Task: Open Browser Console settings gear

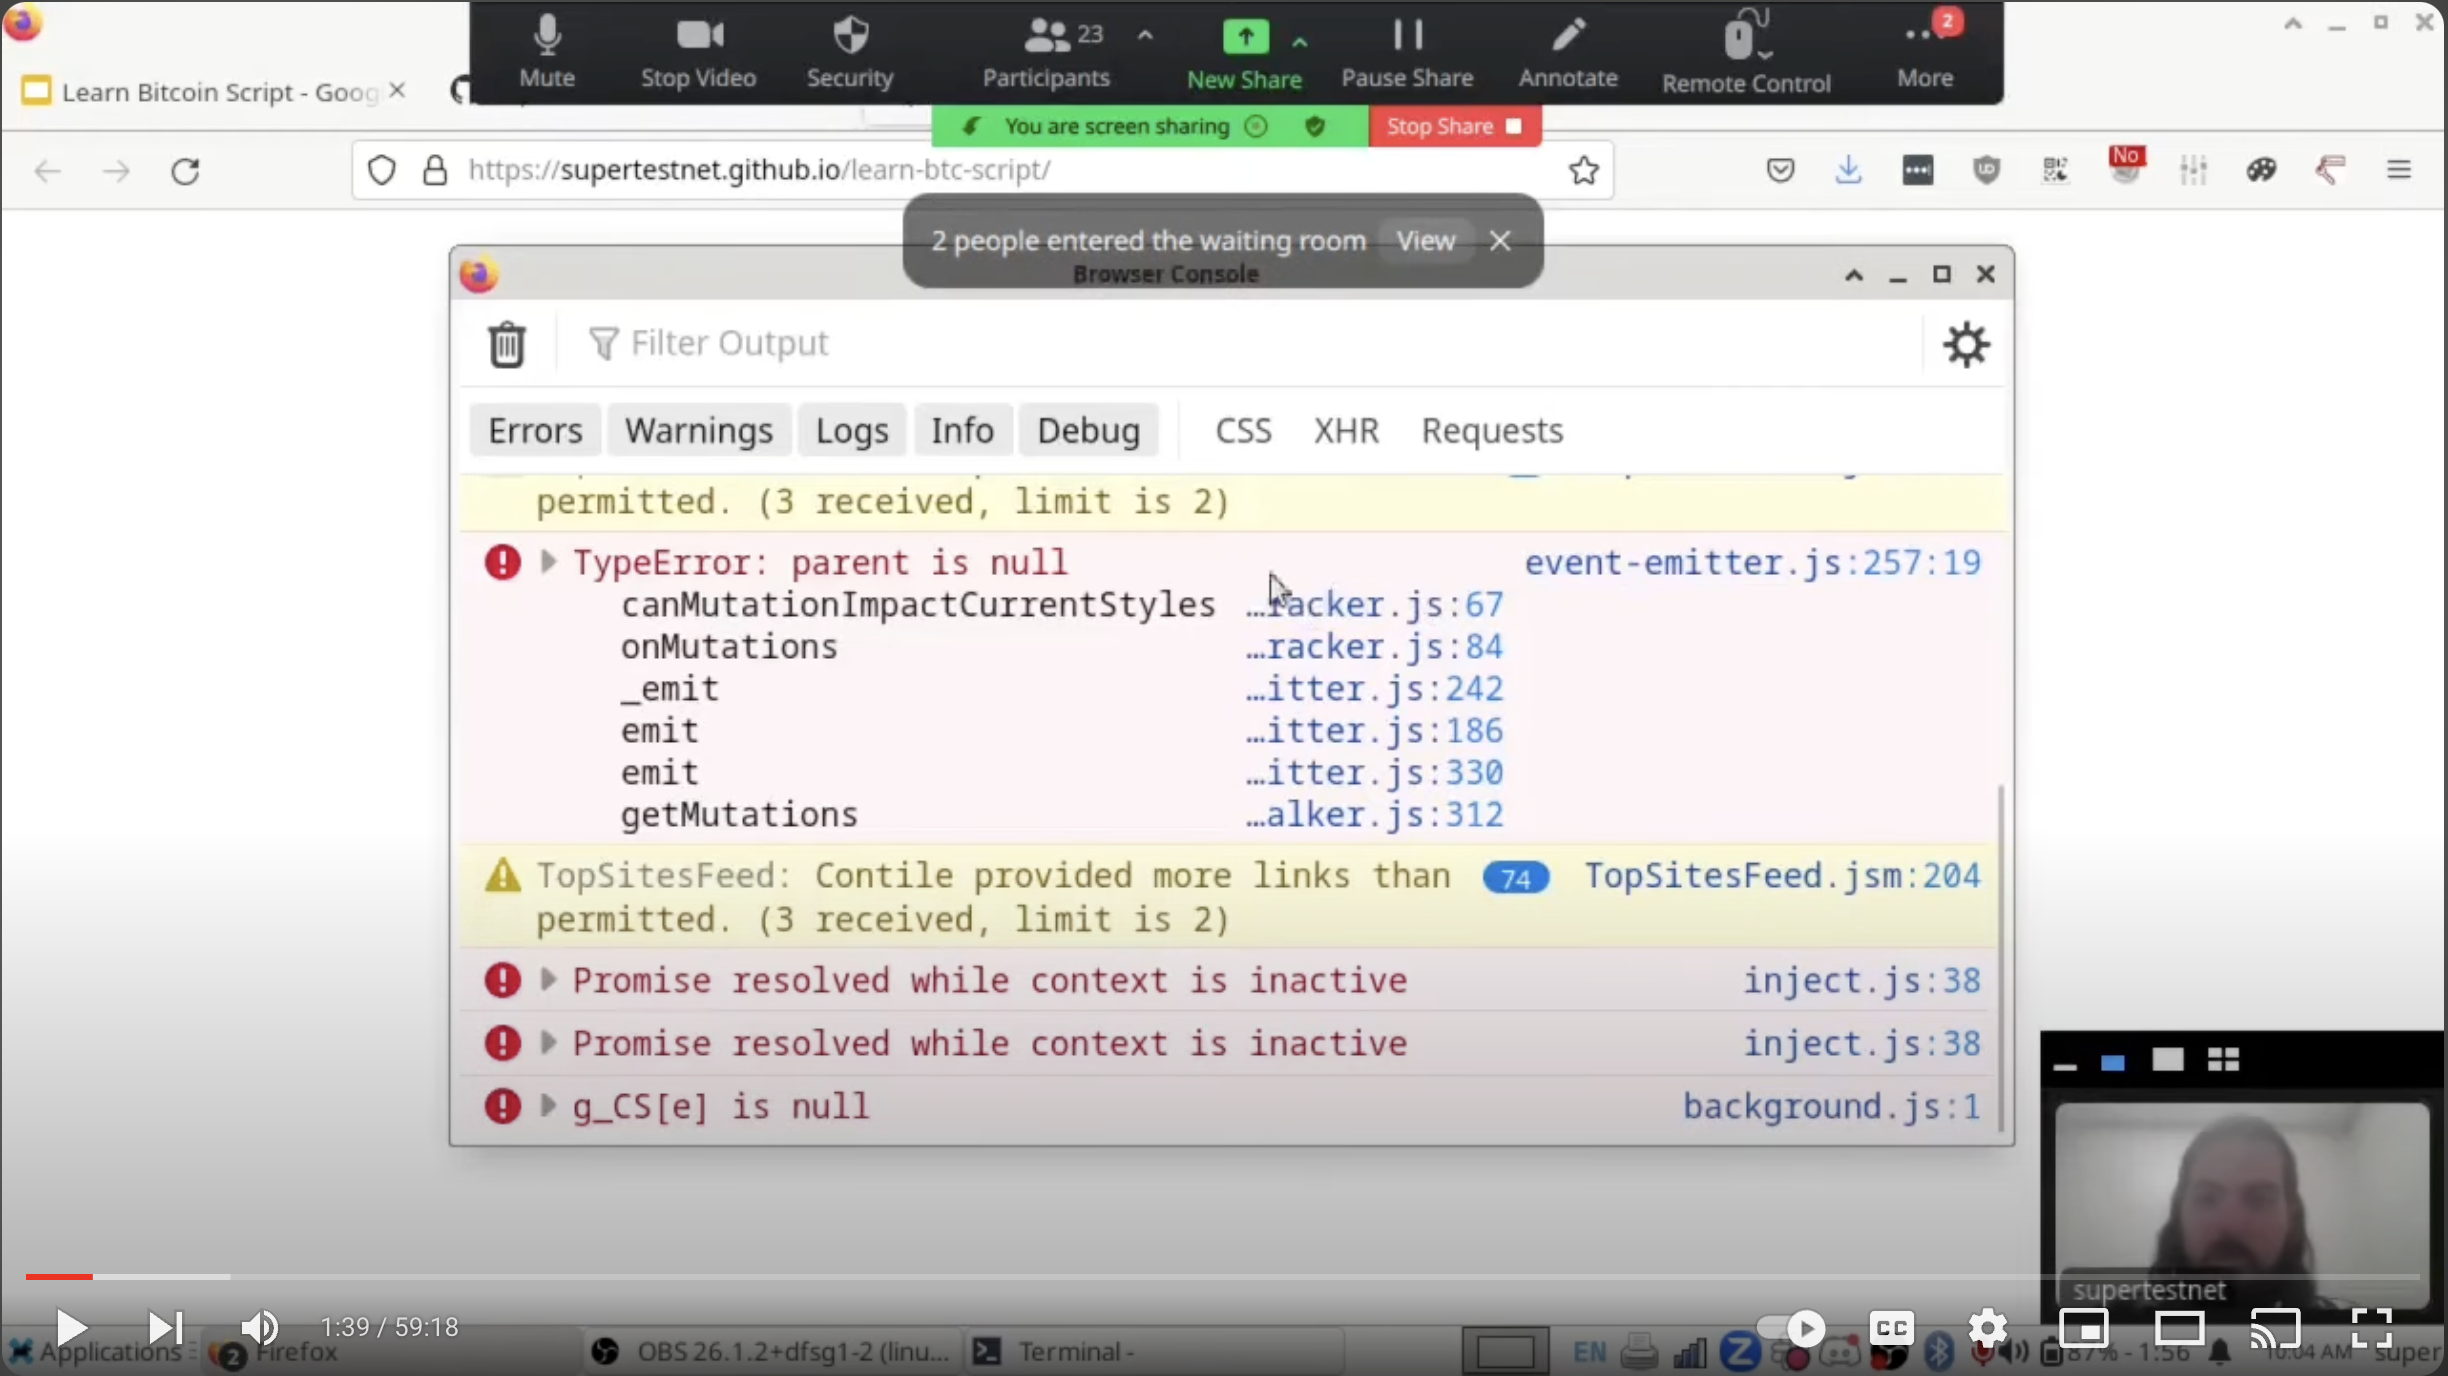Action: [1965, 345]
